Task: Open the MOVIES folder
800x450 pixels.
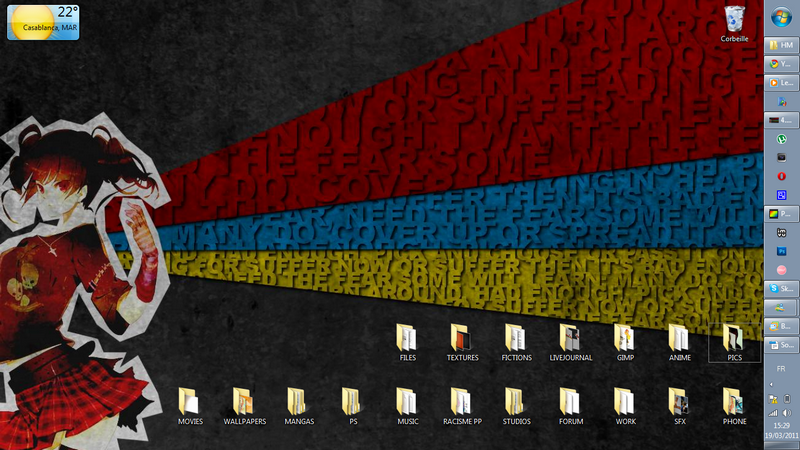Action: 190,407
